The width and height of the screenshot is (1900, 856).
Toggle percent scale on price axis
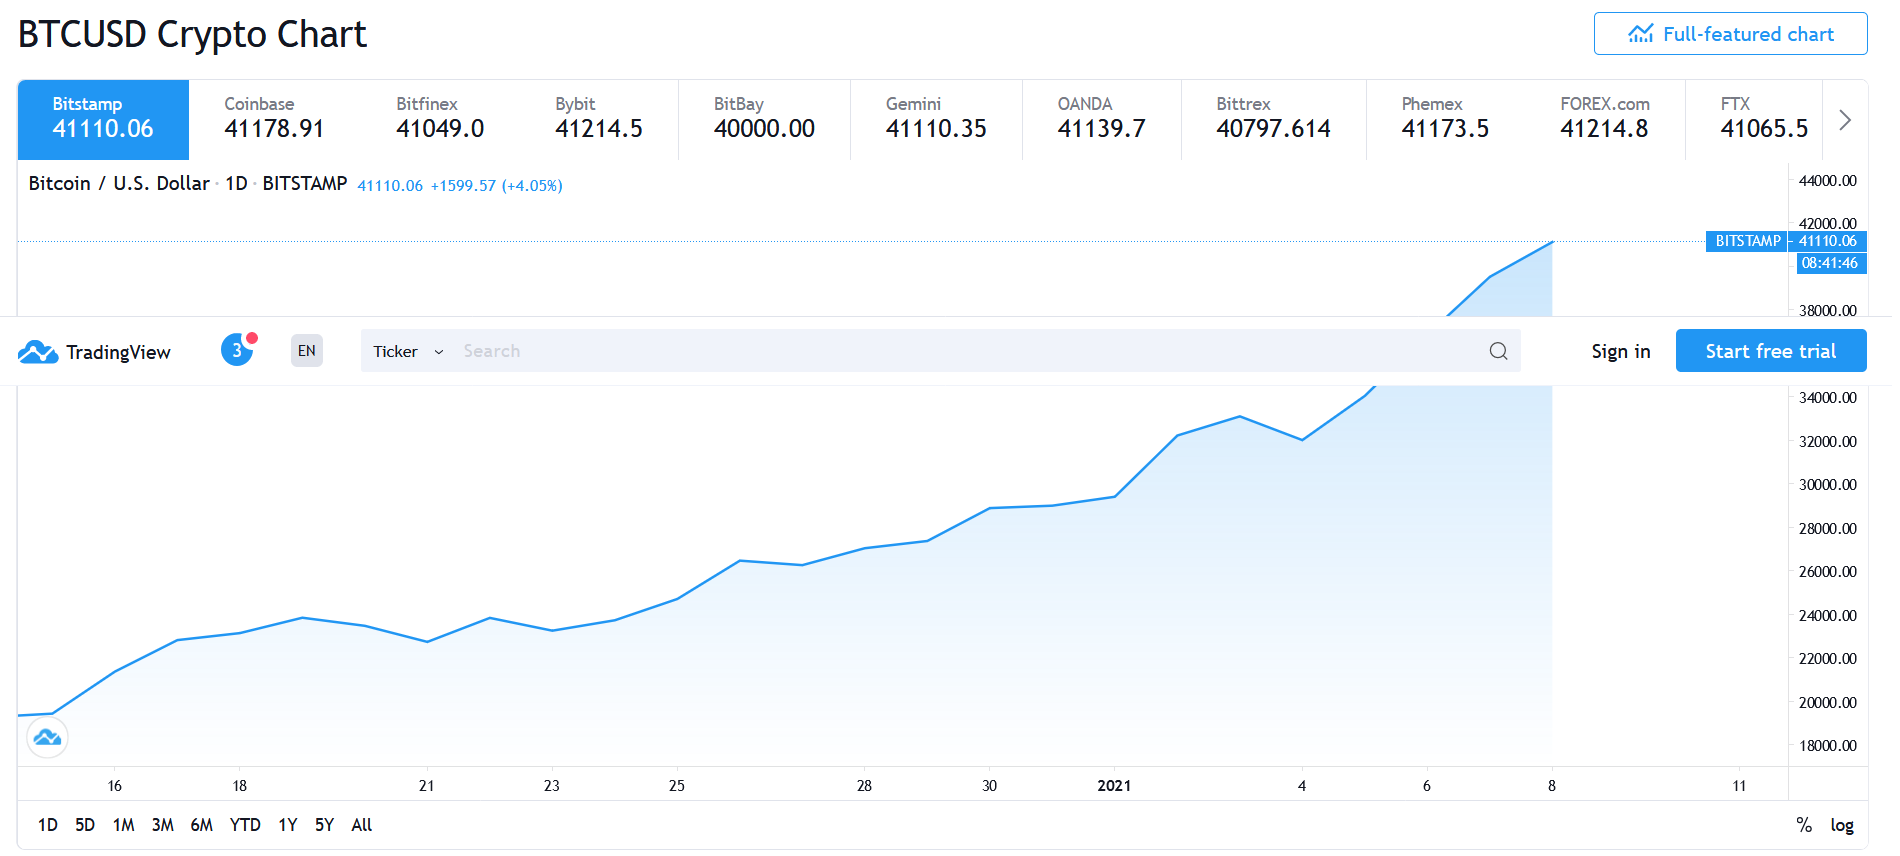pos(1804,825)
